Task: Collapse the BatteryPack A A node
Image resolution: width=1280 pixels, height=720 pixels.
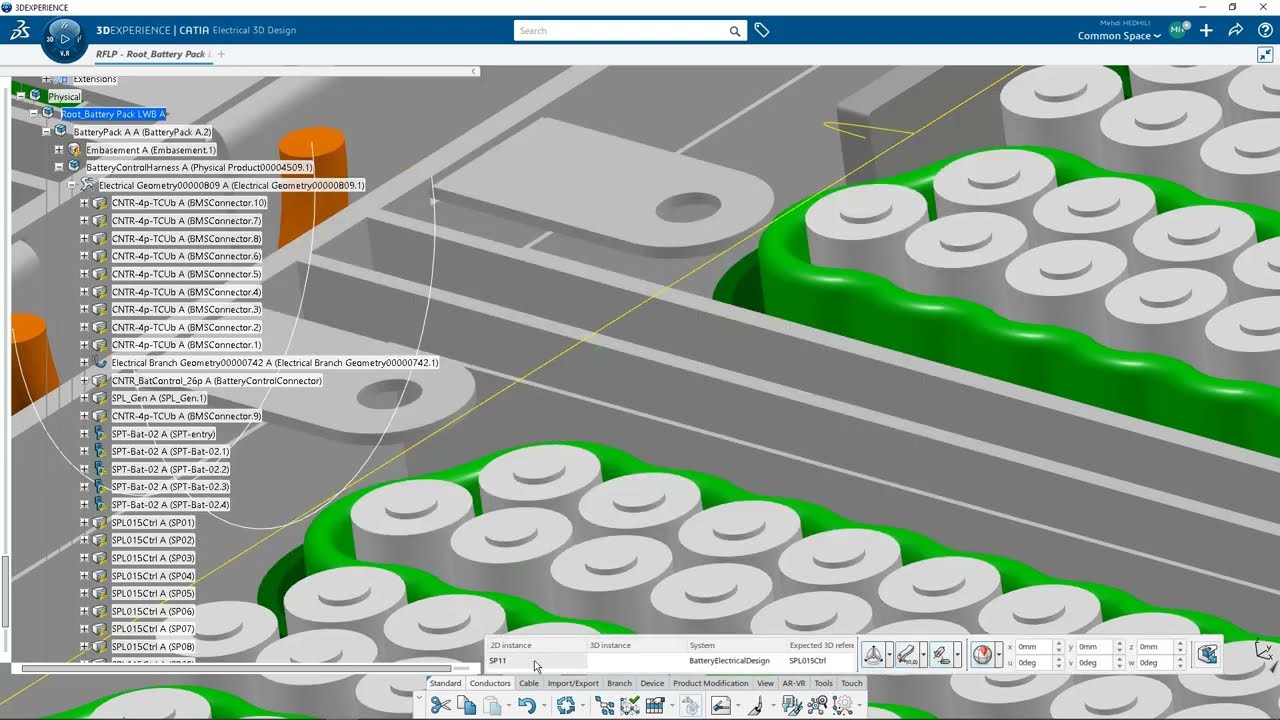Action: pyautogui.click(x=46, y=132)
